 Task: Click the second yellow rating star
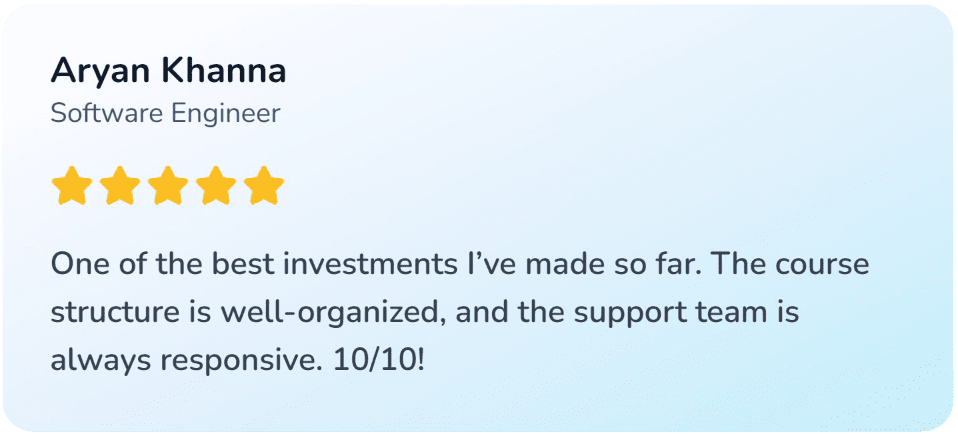tap(120, 186)
